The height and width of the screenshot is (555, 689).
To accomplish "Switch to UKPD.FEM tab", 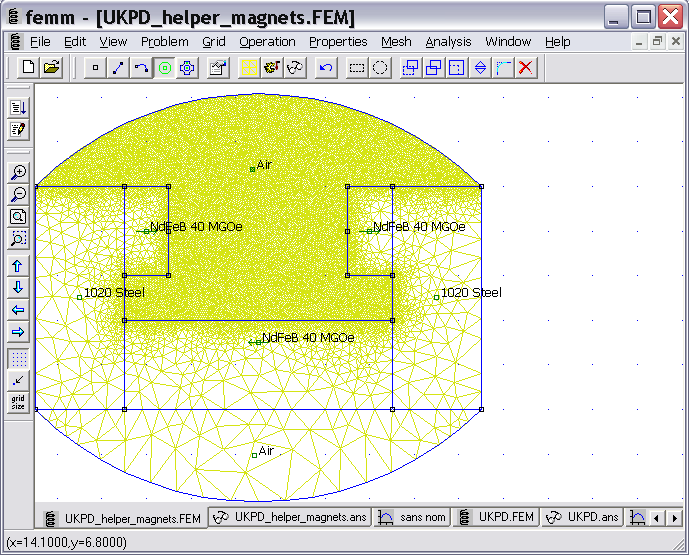I will tap(496, 517).
